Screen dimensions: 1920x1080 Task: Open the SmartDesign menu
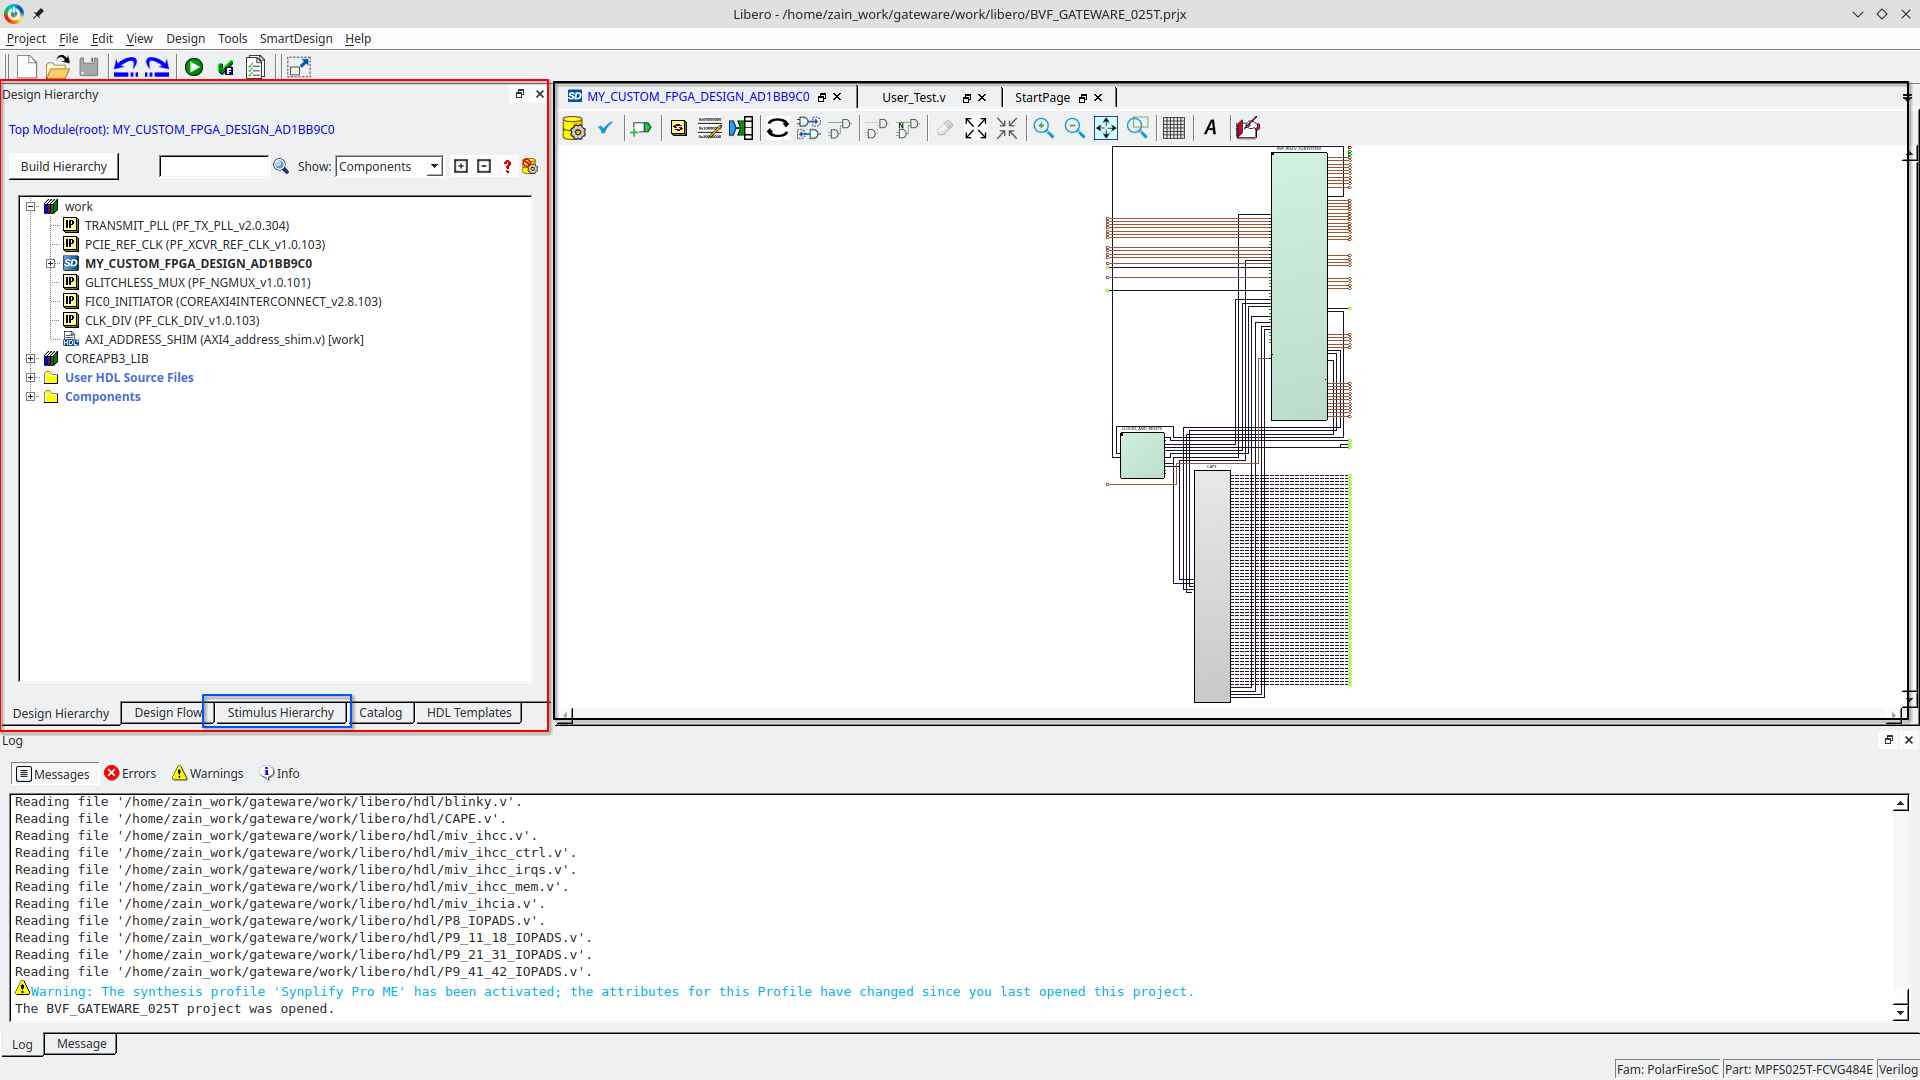pos(295,38)
